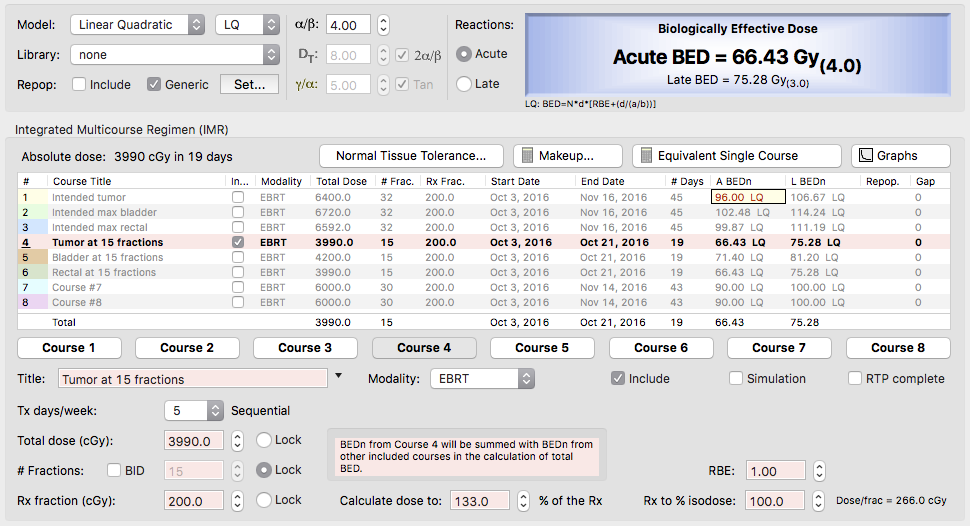This screenshot has height=526, width=970.
Task: Open the Linear Quadratic model dropdown
Action: tap(139, 25)
